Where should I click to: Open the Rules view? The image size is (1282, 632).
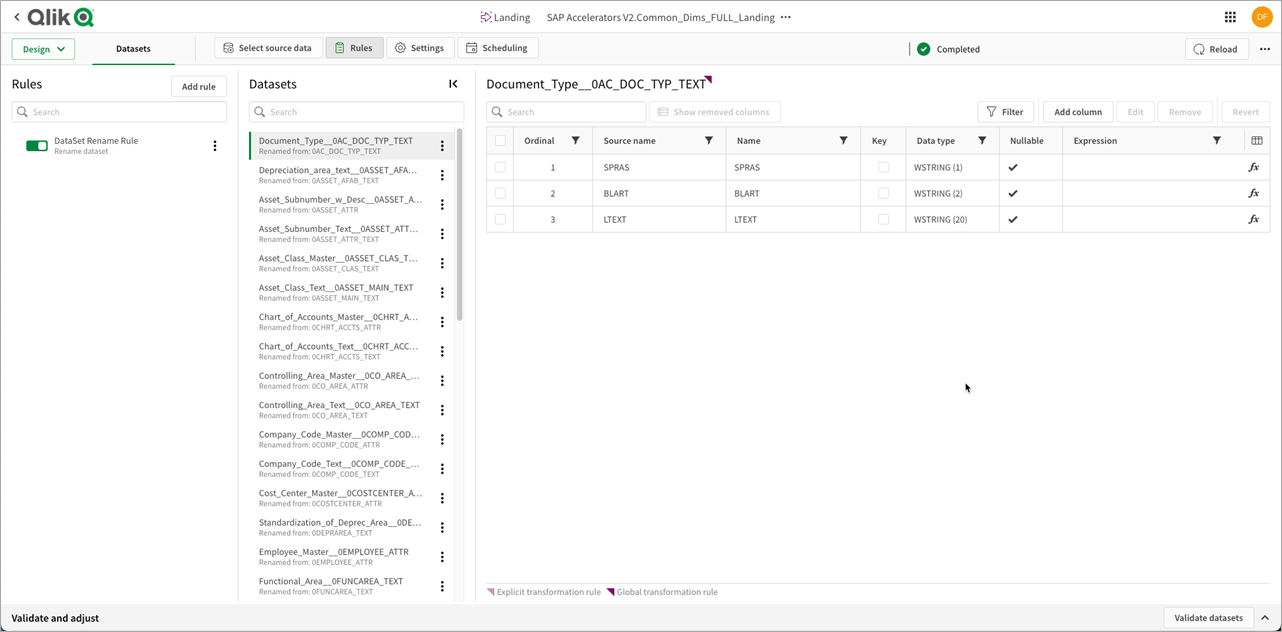pos(354,48)
